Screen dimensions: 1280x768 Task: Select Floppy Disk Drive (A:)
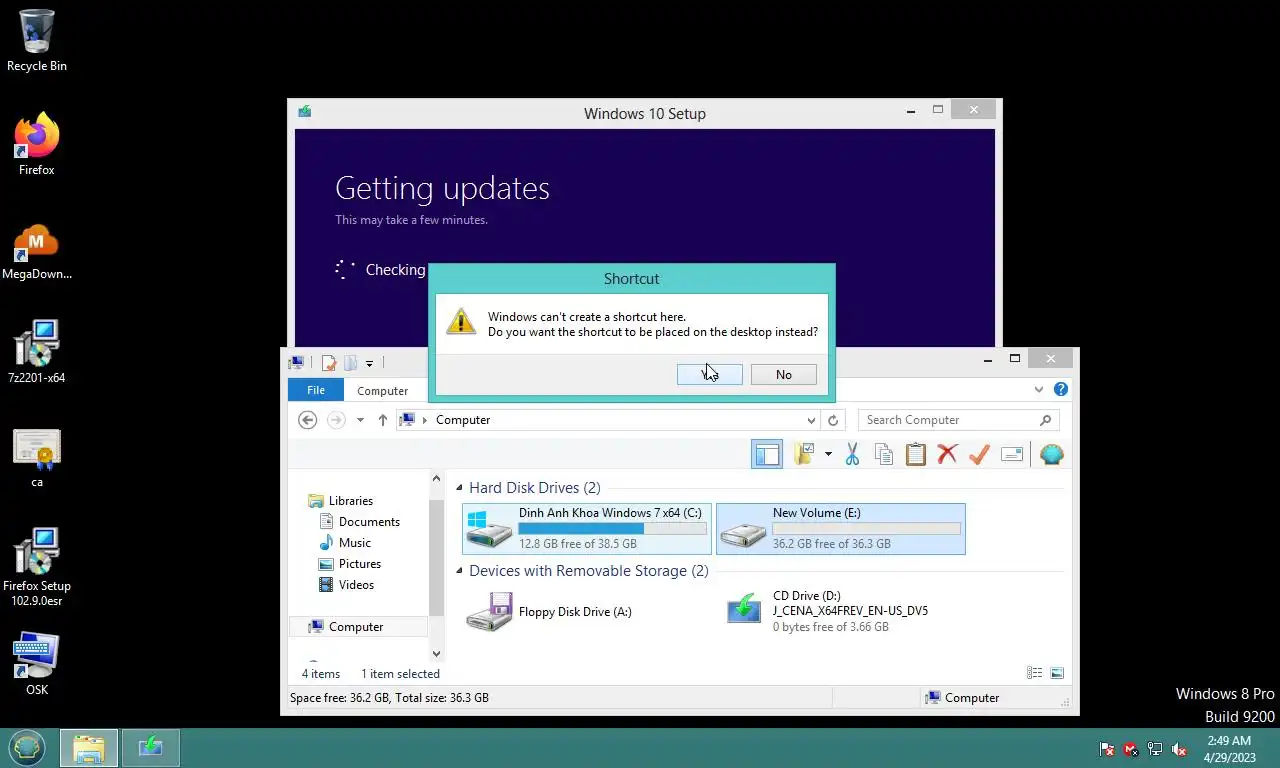587,612
